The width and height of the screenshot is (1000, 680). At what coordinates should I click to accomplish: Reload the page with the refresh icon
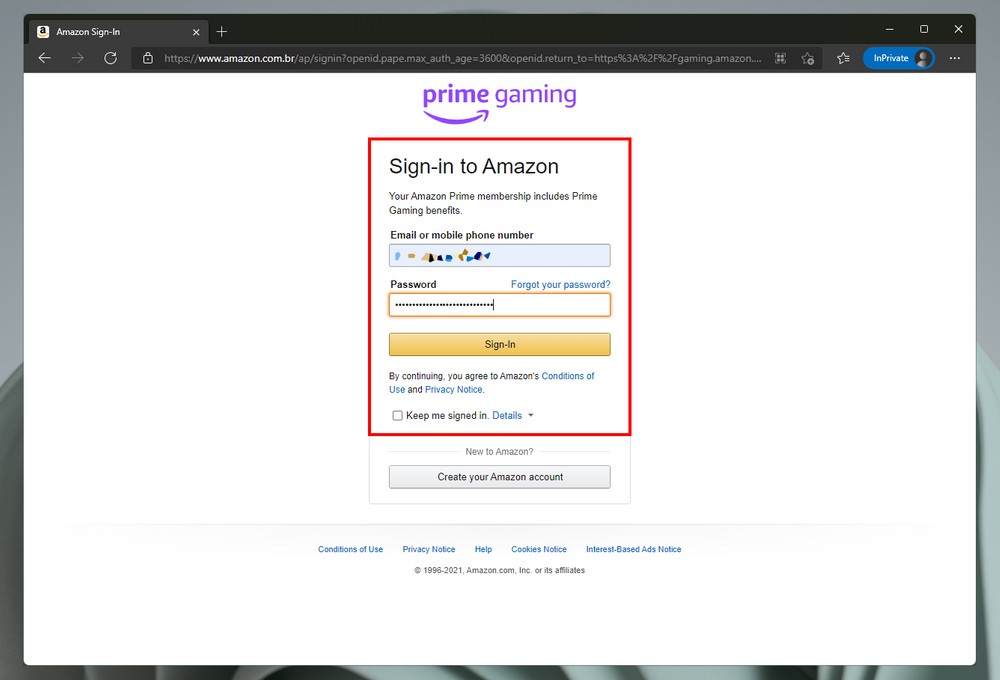(x=110, y=58)
